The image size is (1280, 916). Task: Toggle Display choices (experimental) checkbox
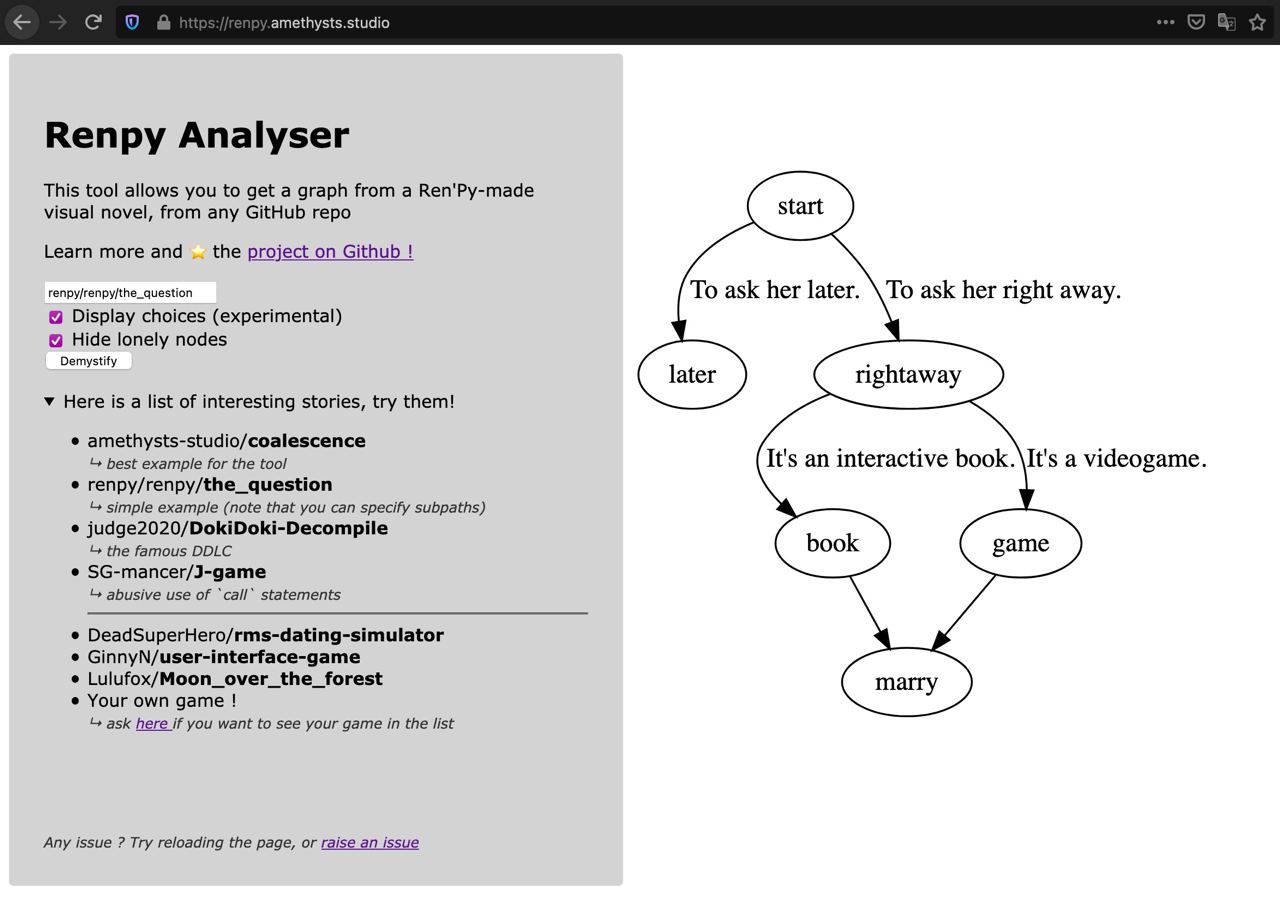(x=56, y=317)
